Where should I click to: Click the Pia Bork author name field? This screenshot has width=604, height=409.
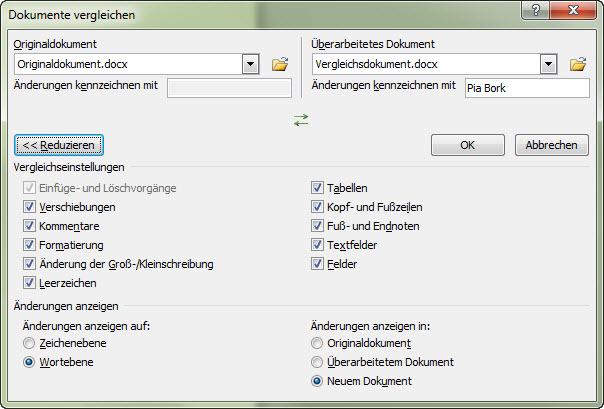(527, 88)
